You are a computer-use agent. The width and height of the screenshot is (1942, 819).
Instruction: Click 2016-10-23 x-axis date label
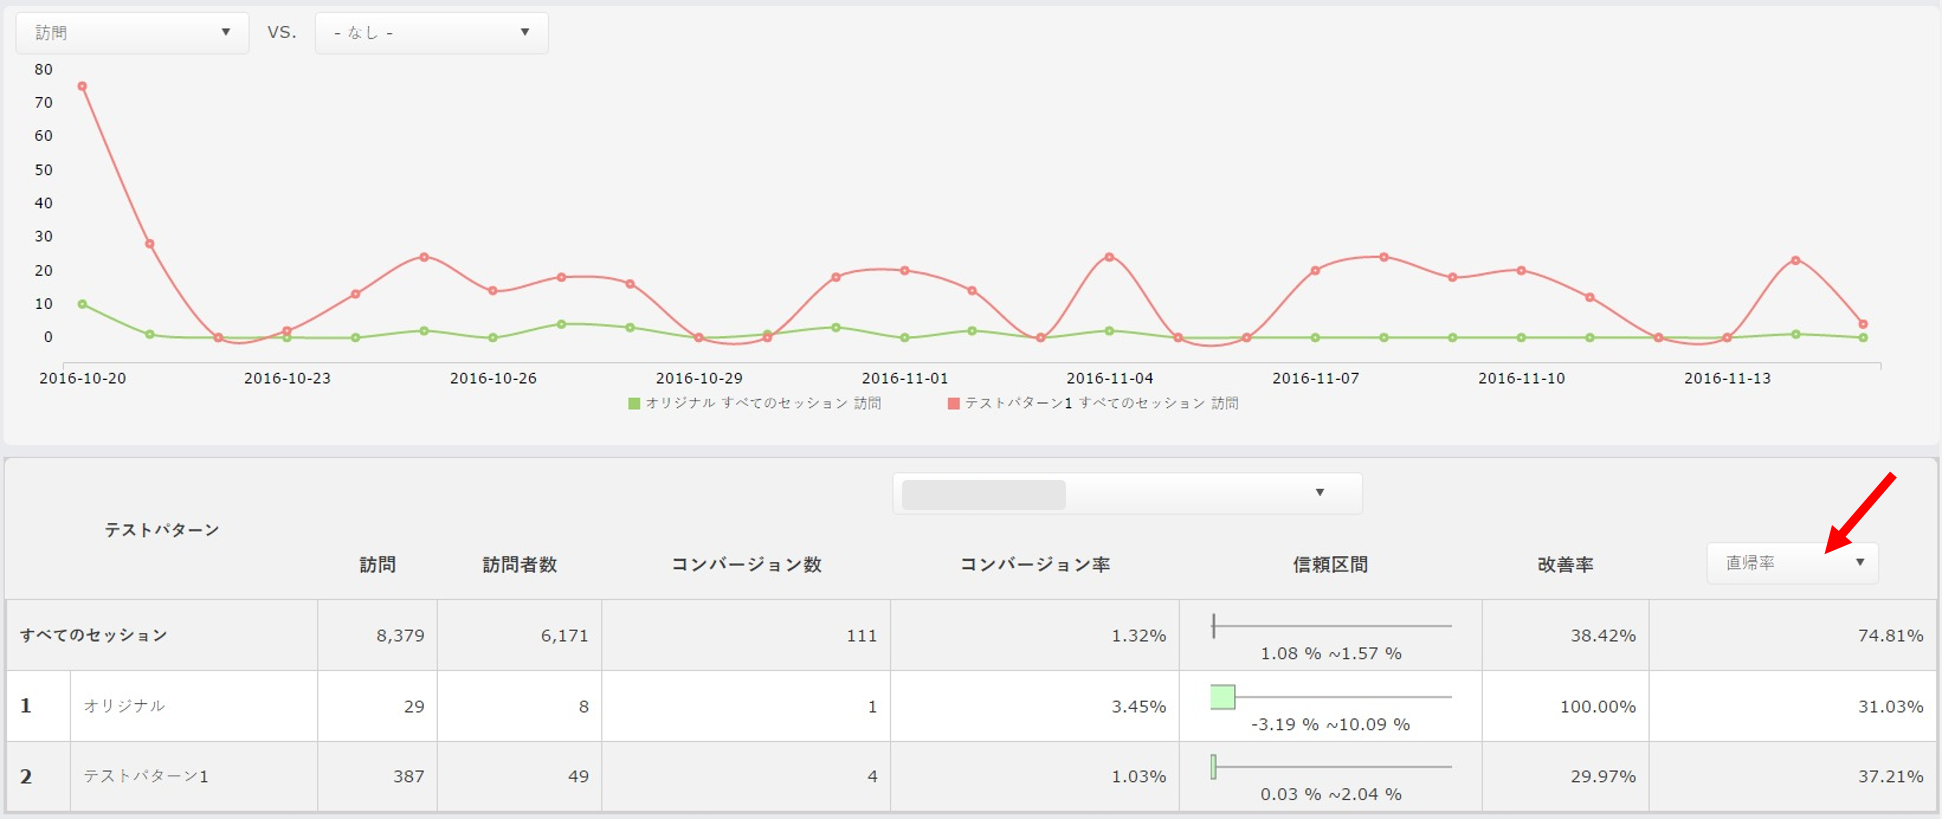pos(287,378)
